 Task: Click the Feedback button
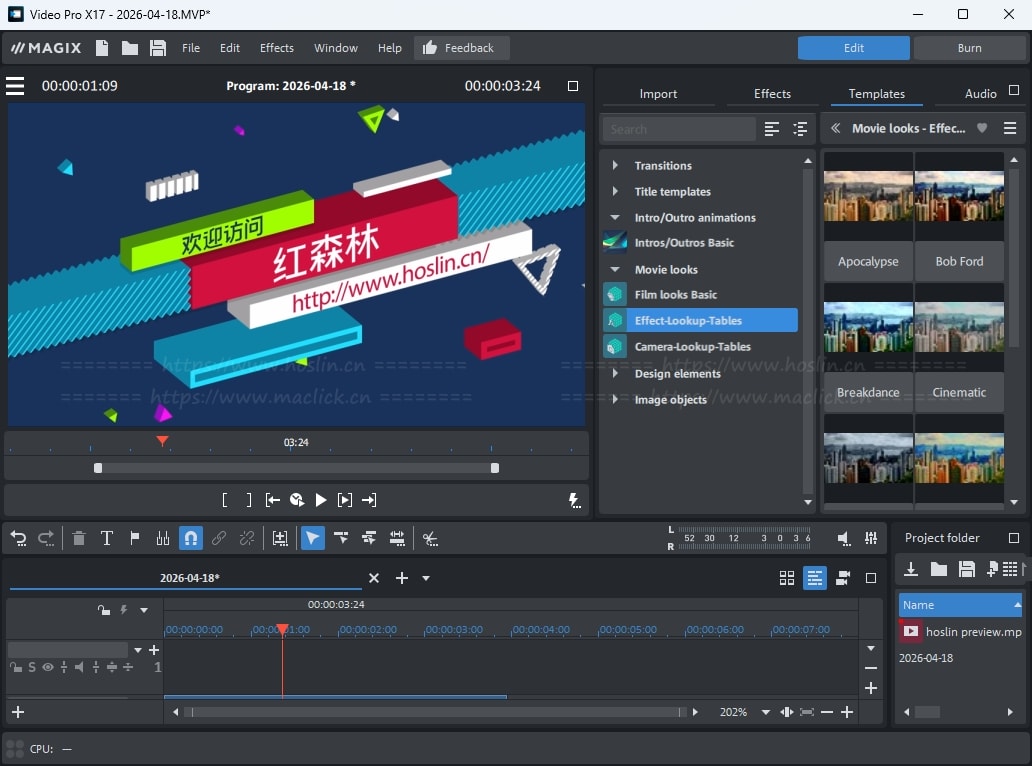461,48
